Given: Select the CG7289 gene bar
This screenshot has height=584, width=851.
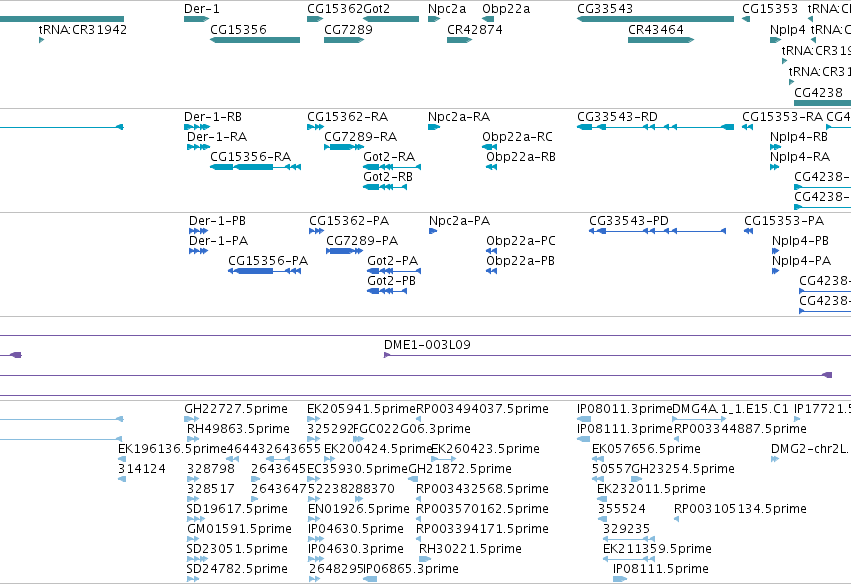Looking at the screenshot, I should pos(344,40).
